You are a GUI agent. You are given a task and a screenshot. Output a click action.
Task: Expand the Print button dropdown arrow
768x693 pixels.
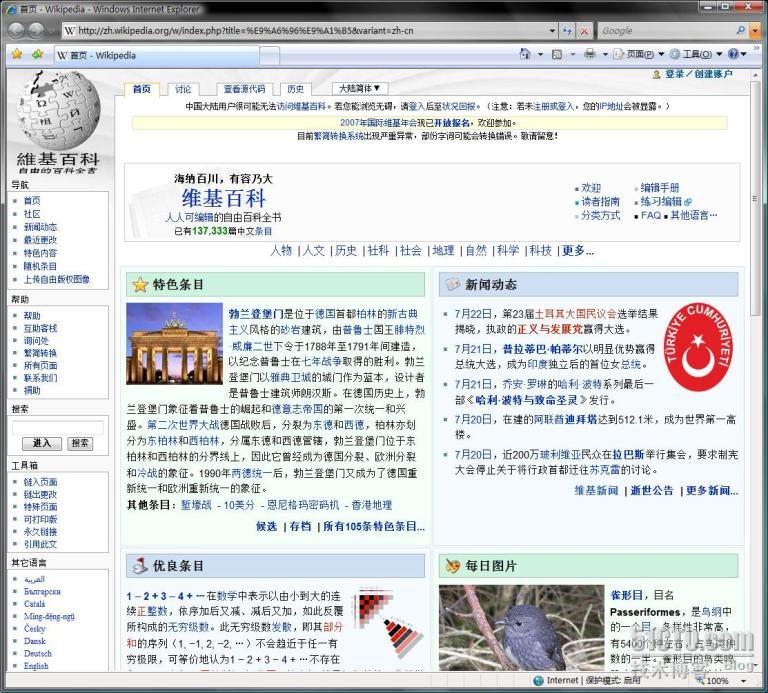(x=605, y=54)
